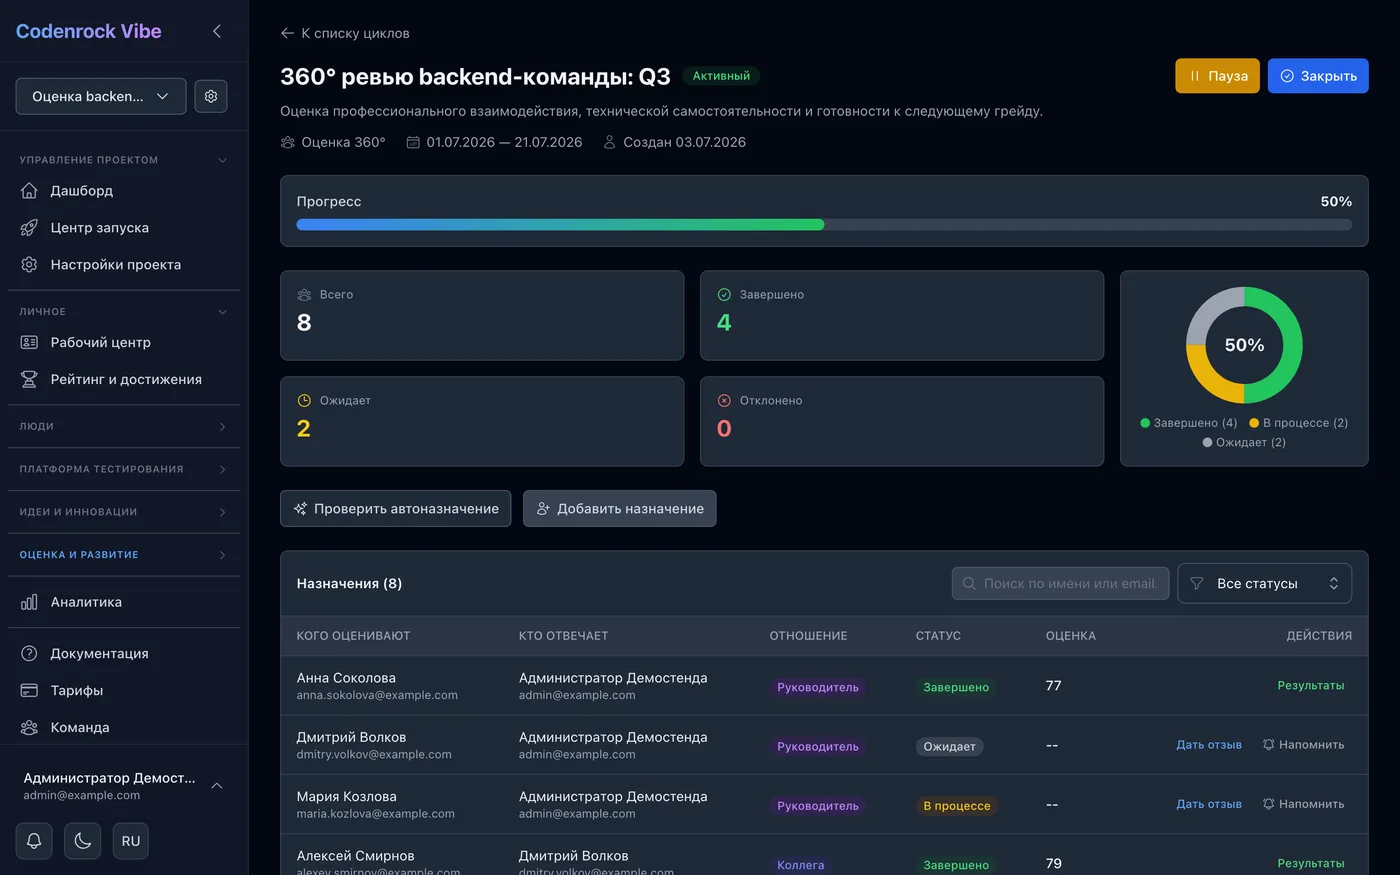Click the gray Ожидает (2) legend dot
This screenshot has height=875, width=1400.
pos(1207,442)
